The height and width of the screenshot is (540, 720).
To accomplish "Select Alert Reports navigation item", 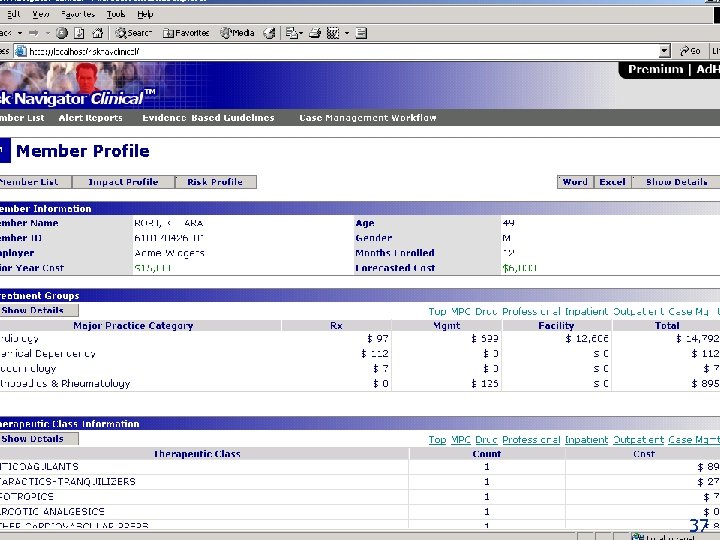I will (x=90, y=118).
